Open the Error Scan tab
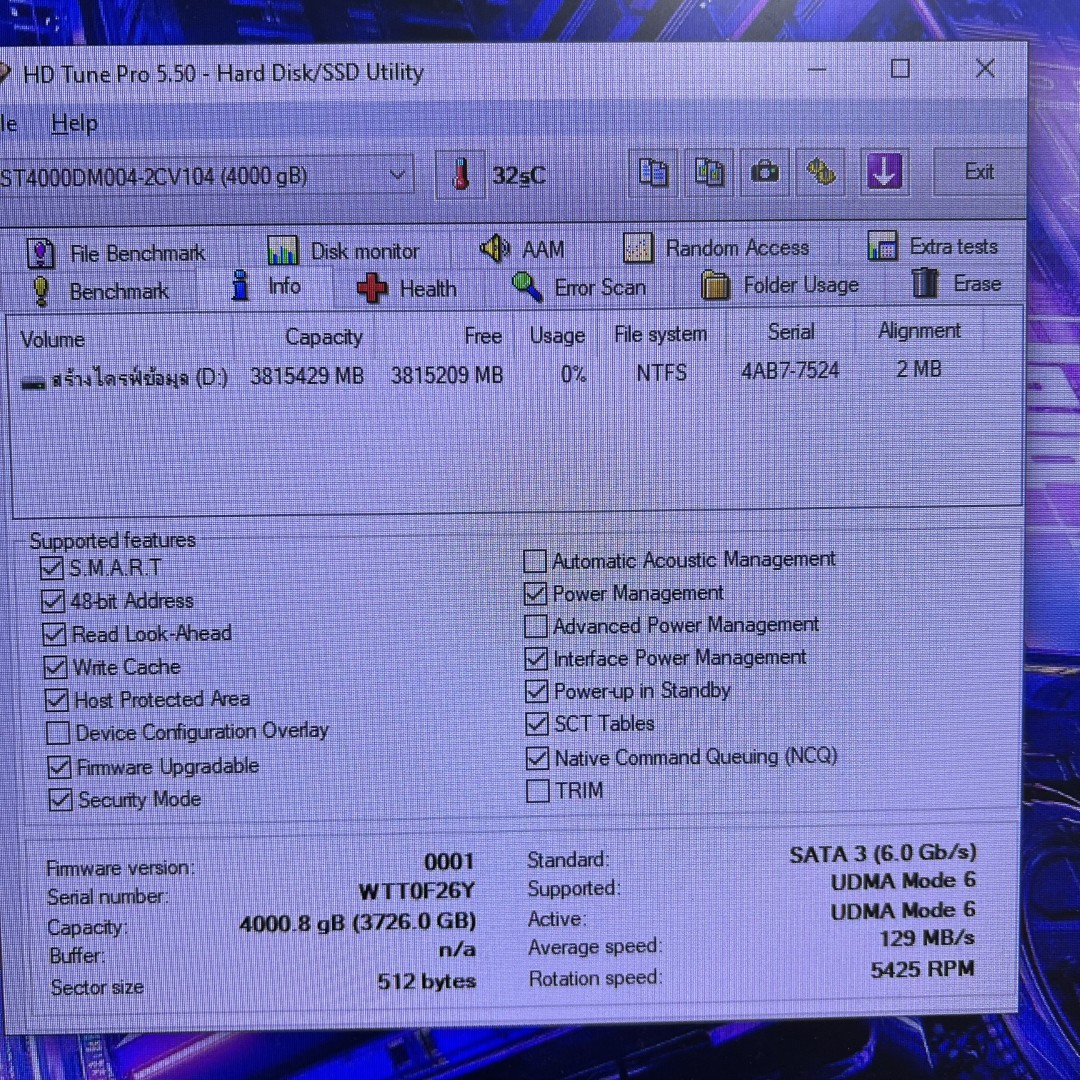 [x=580, y=288]
